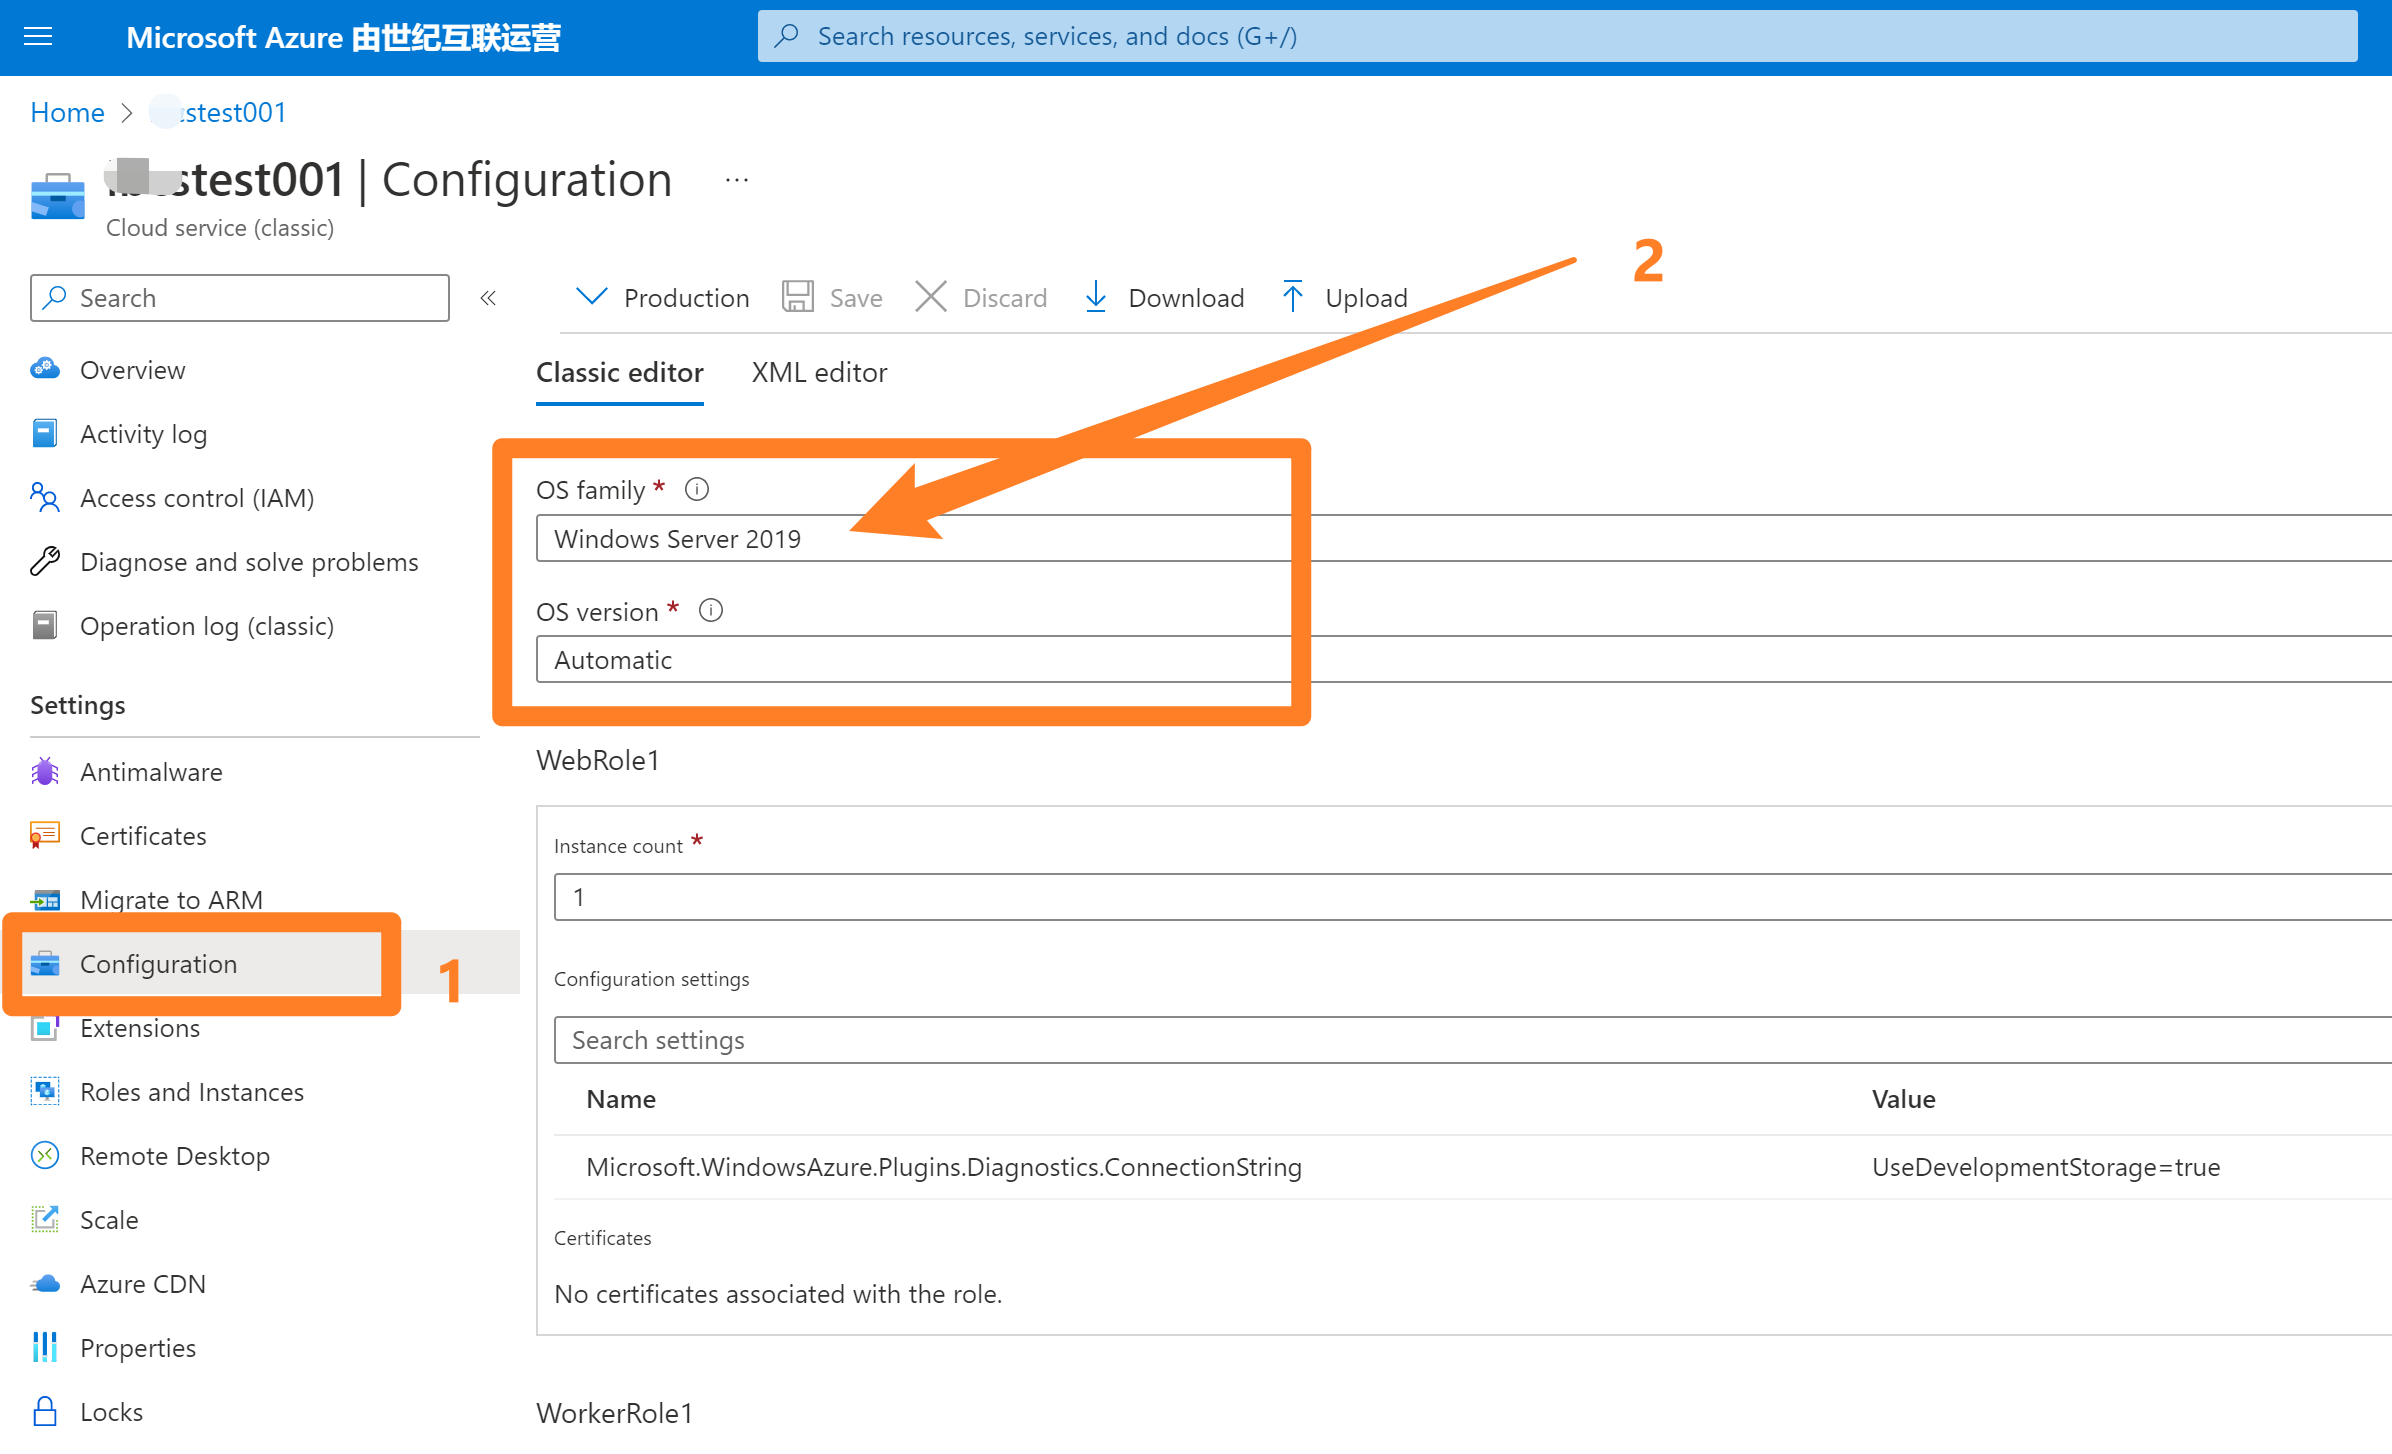Image resolution: width=2392 pixels, height=1454 pixels.
Task: Go to Home breadcrumb link
Action: [67, 112]
